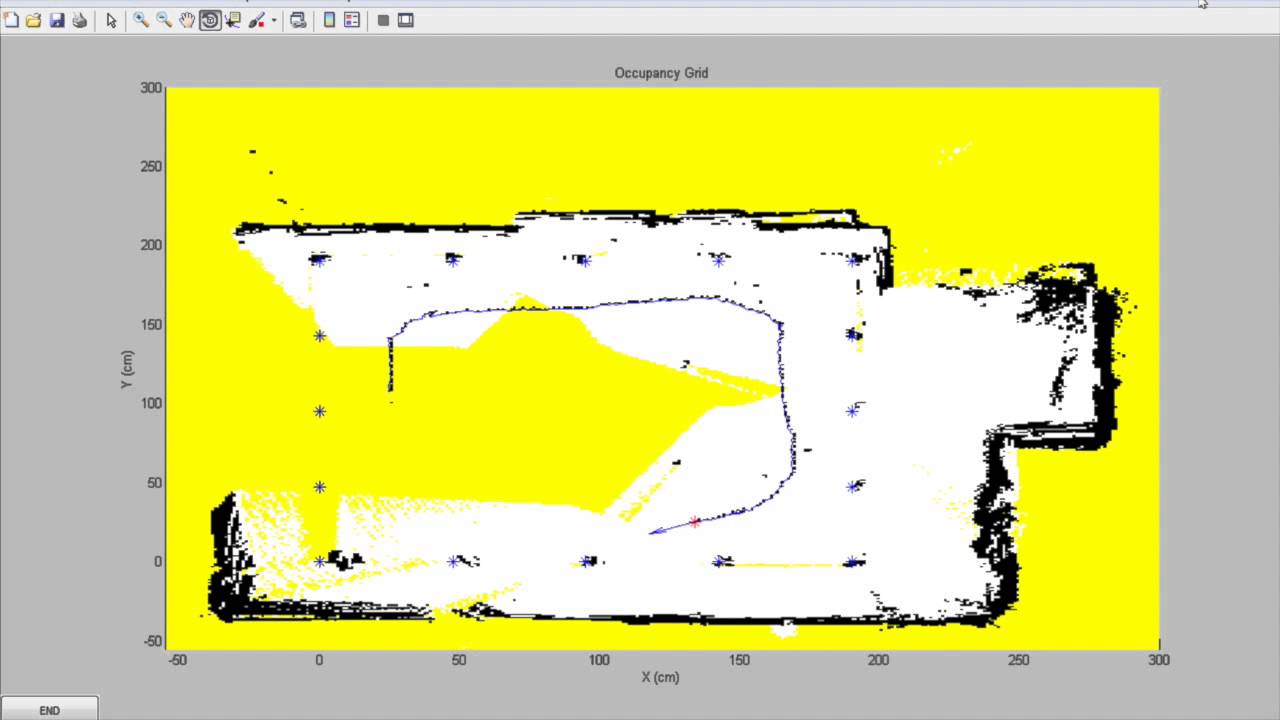Image resolution: width=1280 pixels, height=720 pixels.
Task: Save the figure with the floppy icon
Action: (57, 20)
